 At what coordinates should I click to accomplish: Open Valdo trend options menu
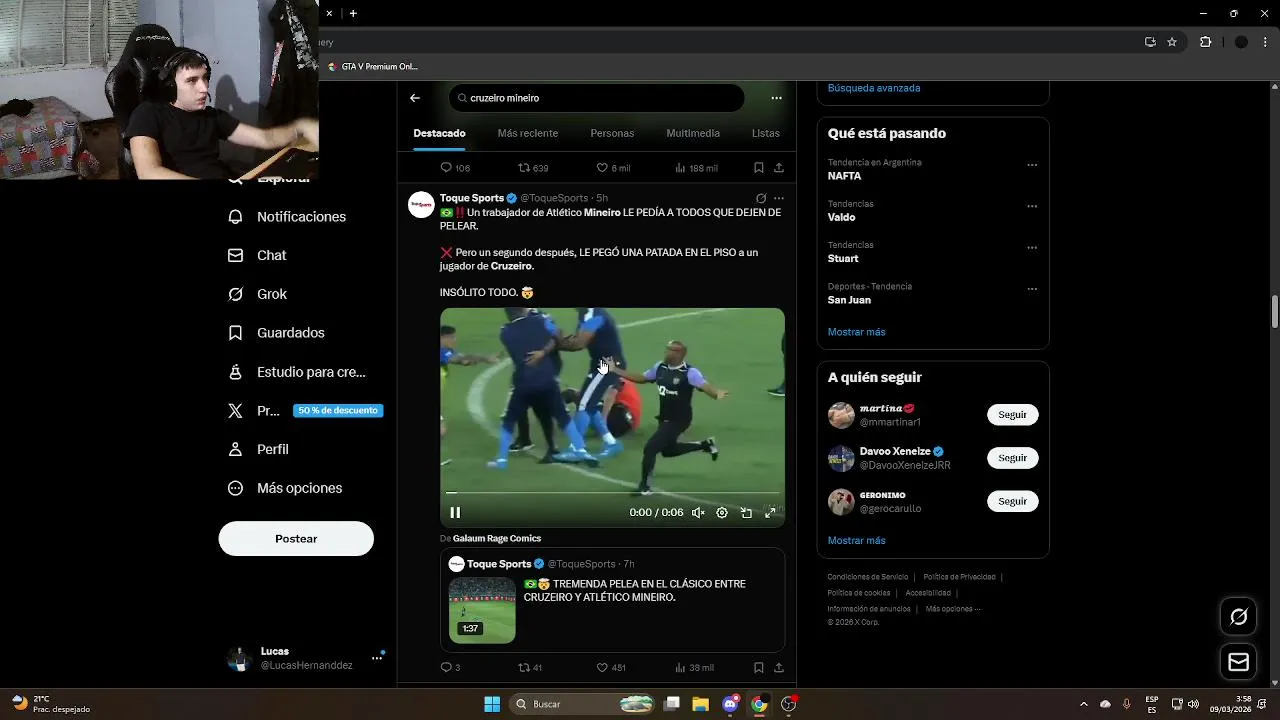pyautogui.click(x=1032, y=206)
